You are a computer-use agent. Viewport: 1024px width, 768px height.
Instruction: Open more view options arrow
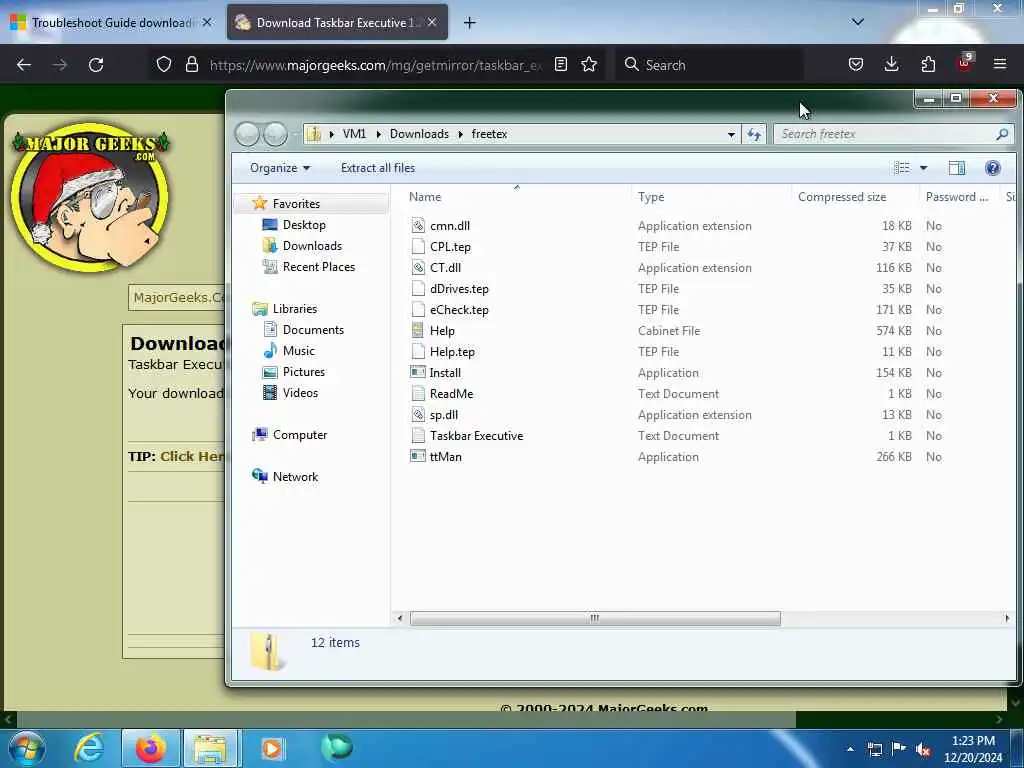point(923,168)
